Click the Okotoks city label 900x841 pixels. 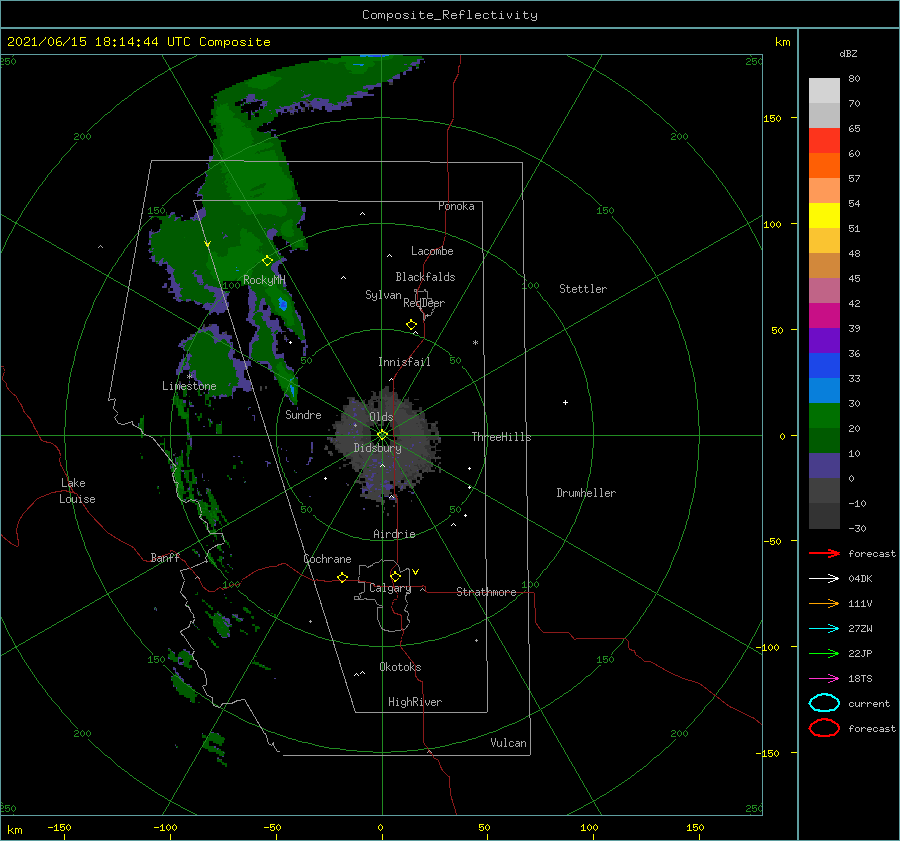[400, 667]
